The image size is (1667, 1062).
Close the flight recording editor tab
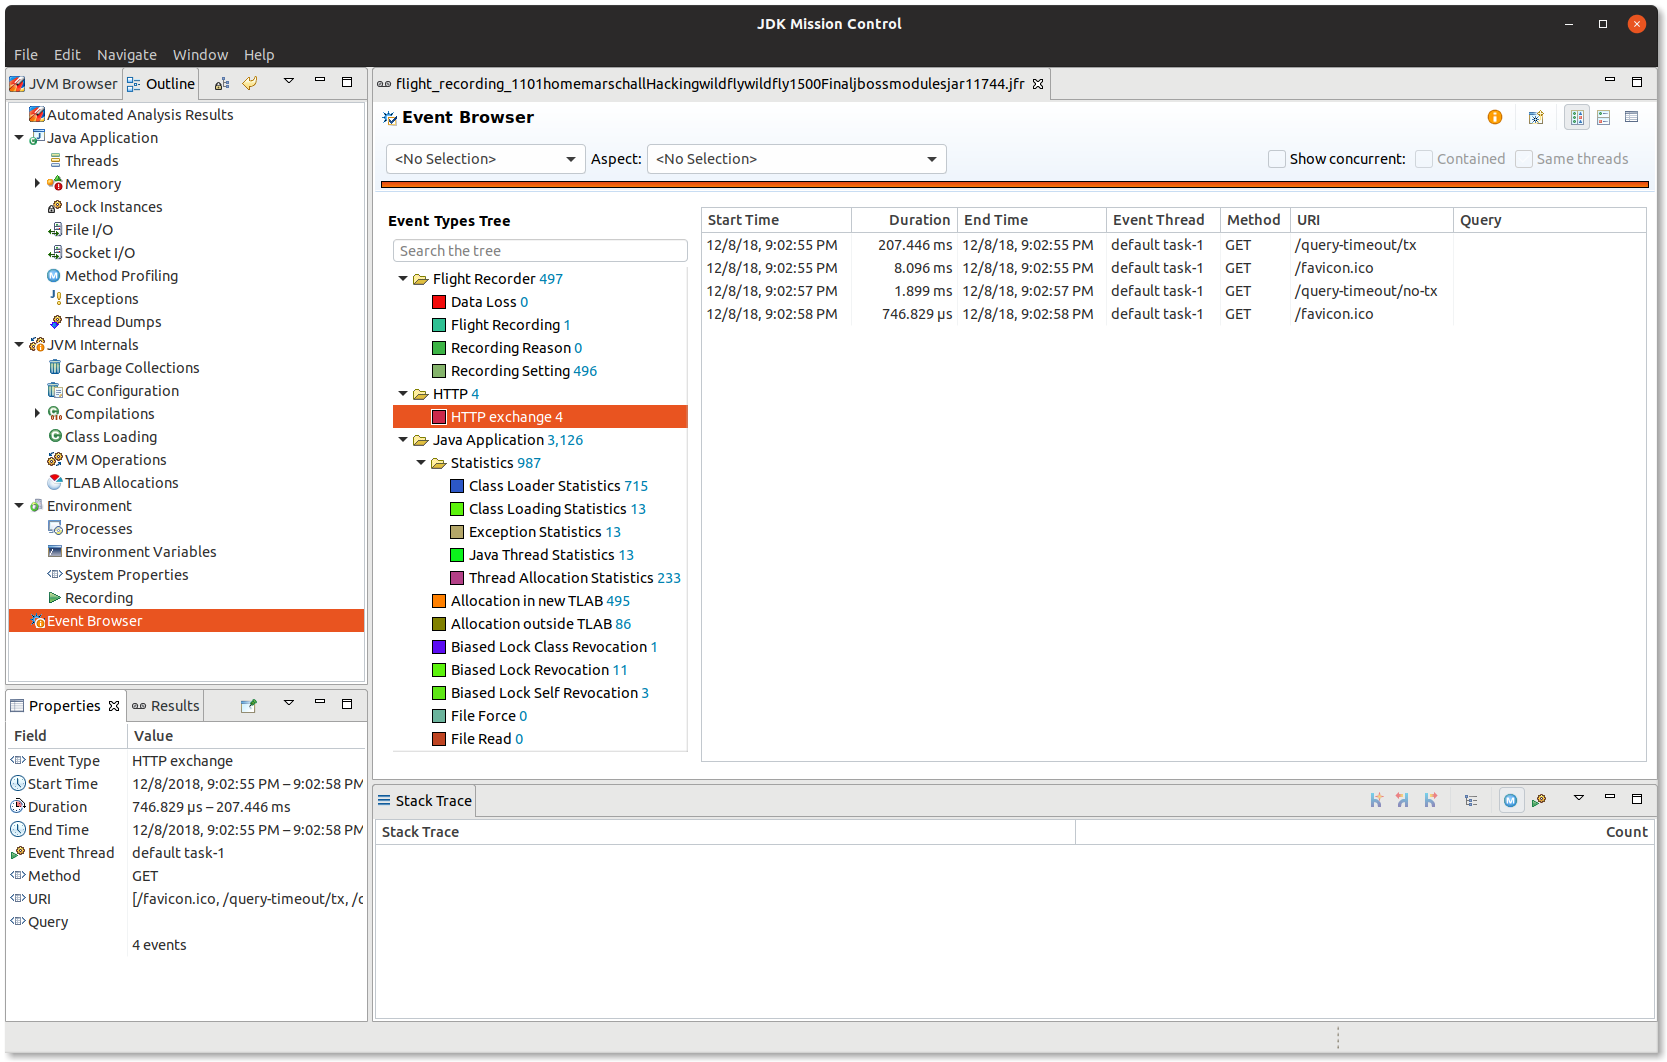click(x=1038, y=84)
